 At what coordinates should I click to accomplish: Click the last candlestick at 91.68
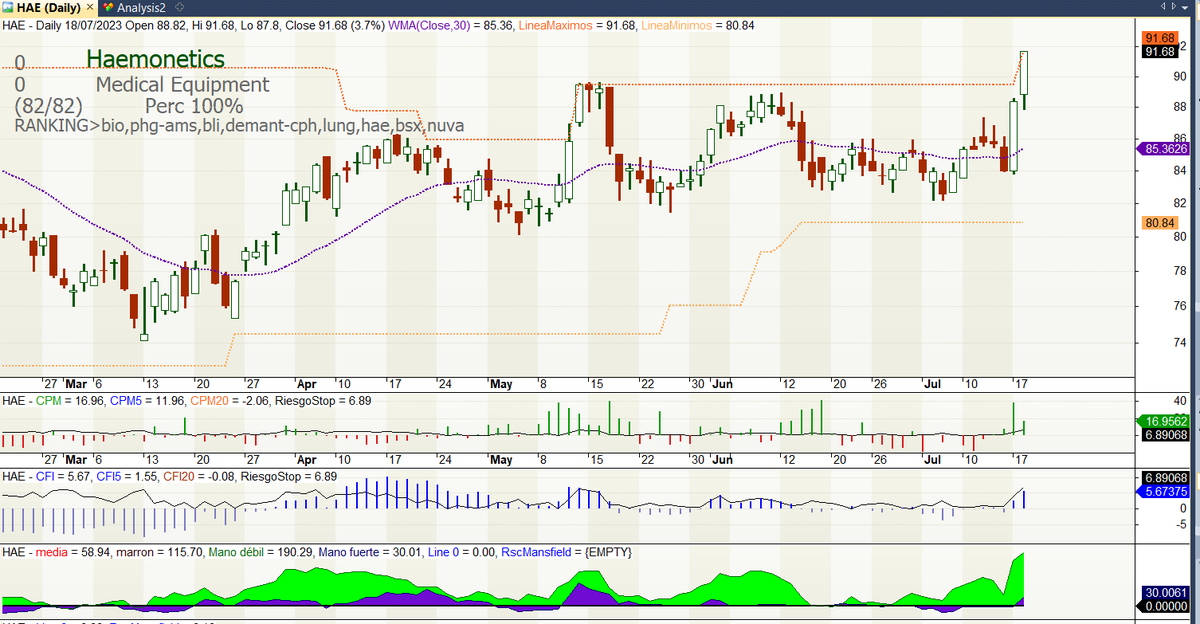pos(1025,80)
